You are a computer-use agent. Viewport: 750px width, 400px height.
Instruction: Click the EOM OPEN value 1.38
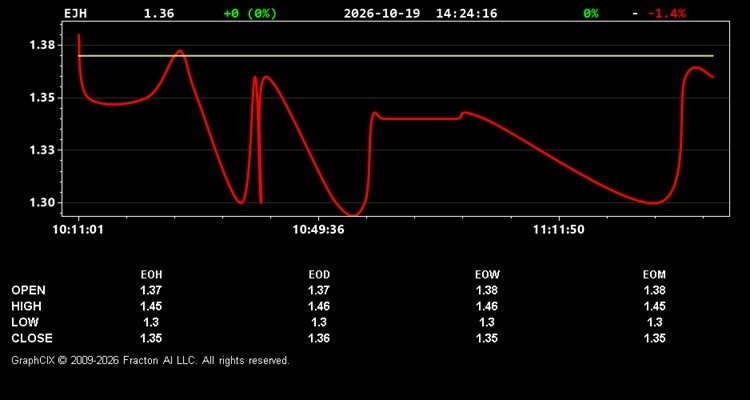(x=654, y=290)
